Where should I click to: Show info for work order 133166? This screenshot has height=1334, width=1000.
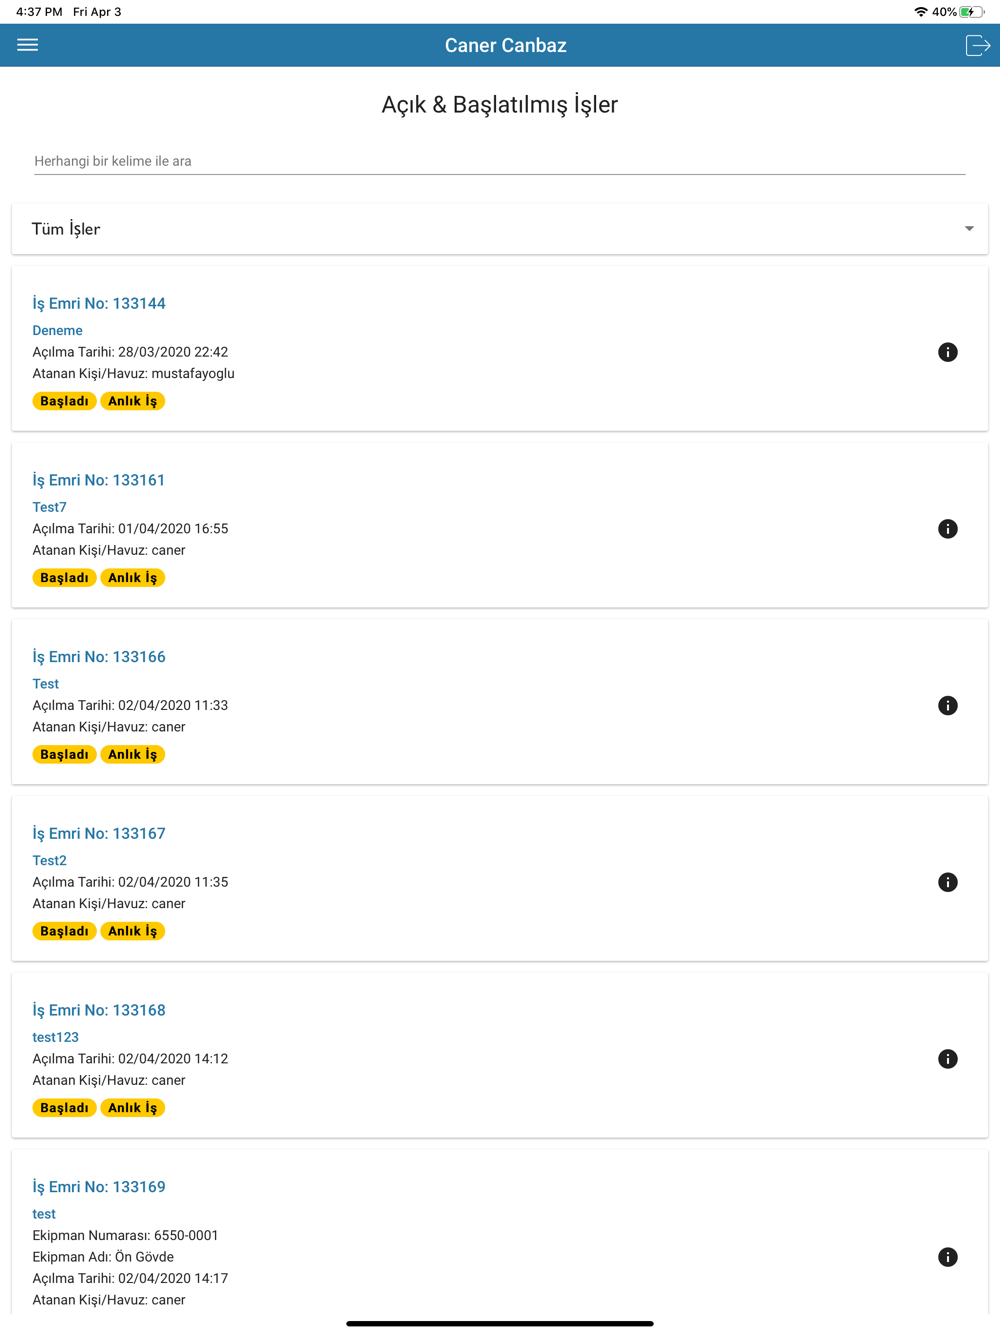(x=948, y=706)
